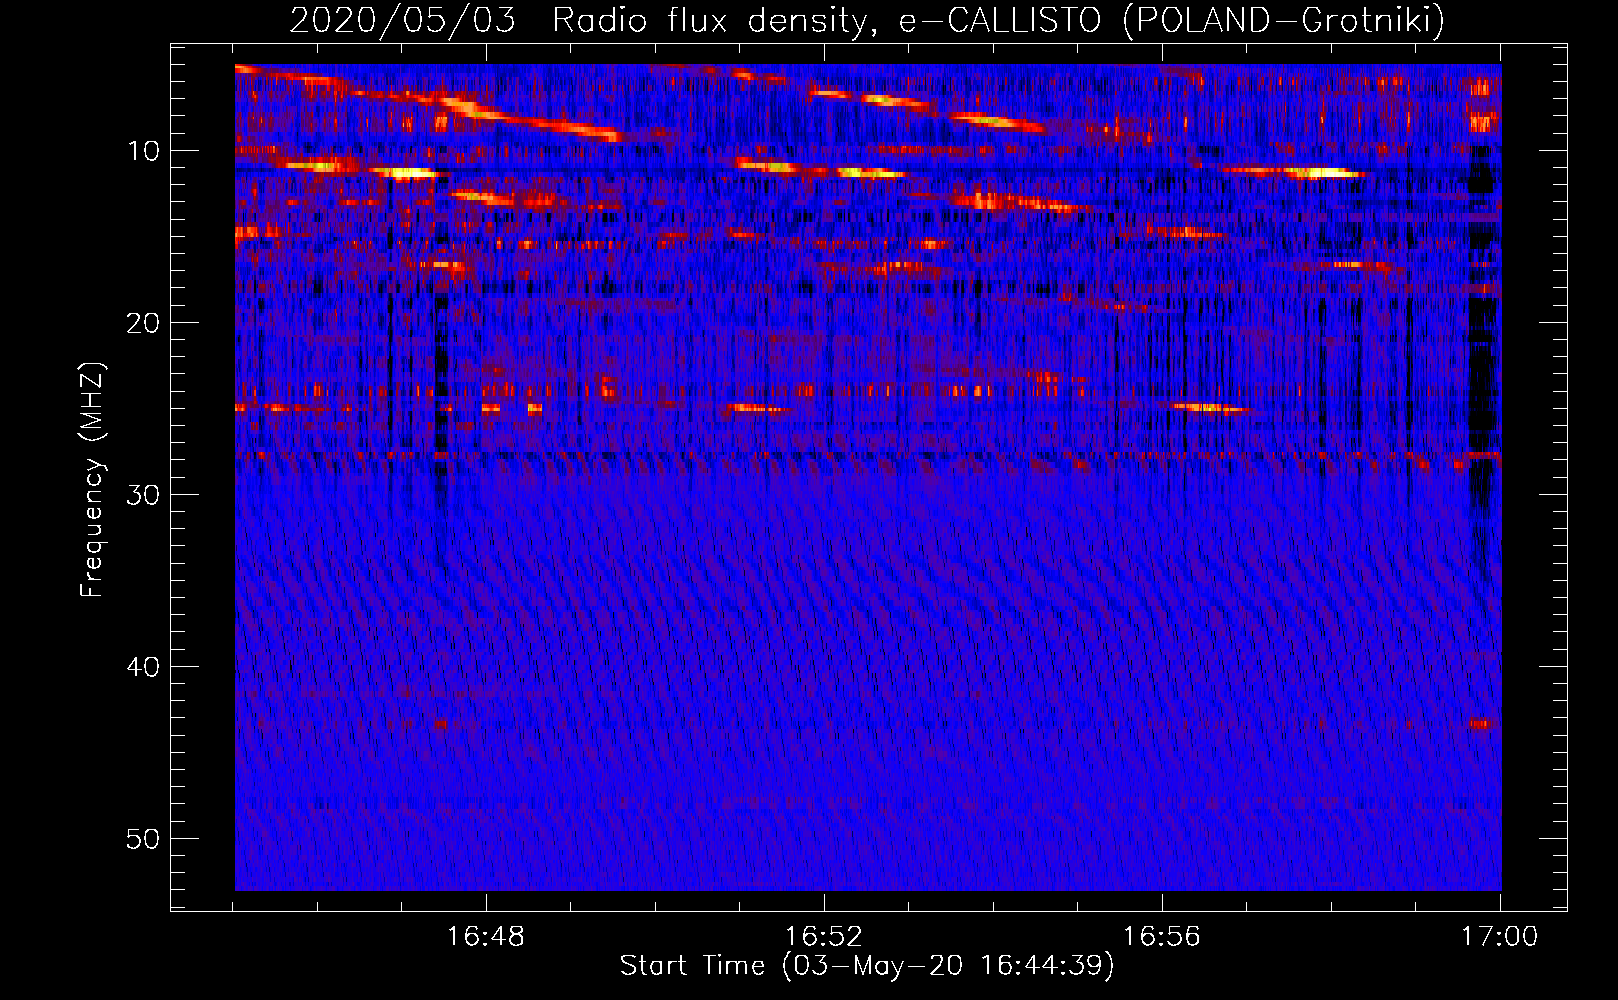This screenshot has width=1618, height=1000.
Task: Click the plot title 'Radio flux density, e-CALLISTO'
Action: pos(827,20)
